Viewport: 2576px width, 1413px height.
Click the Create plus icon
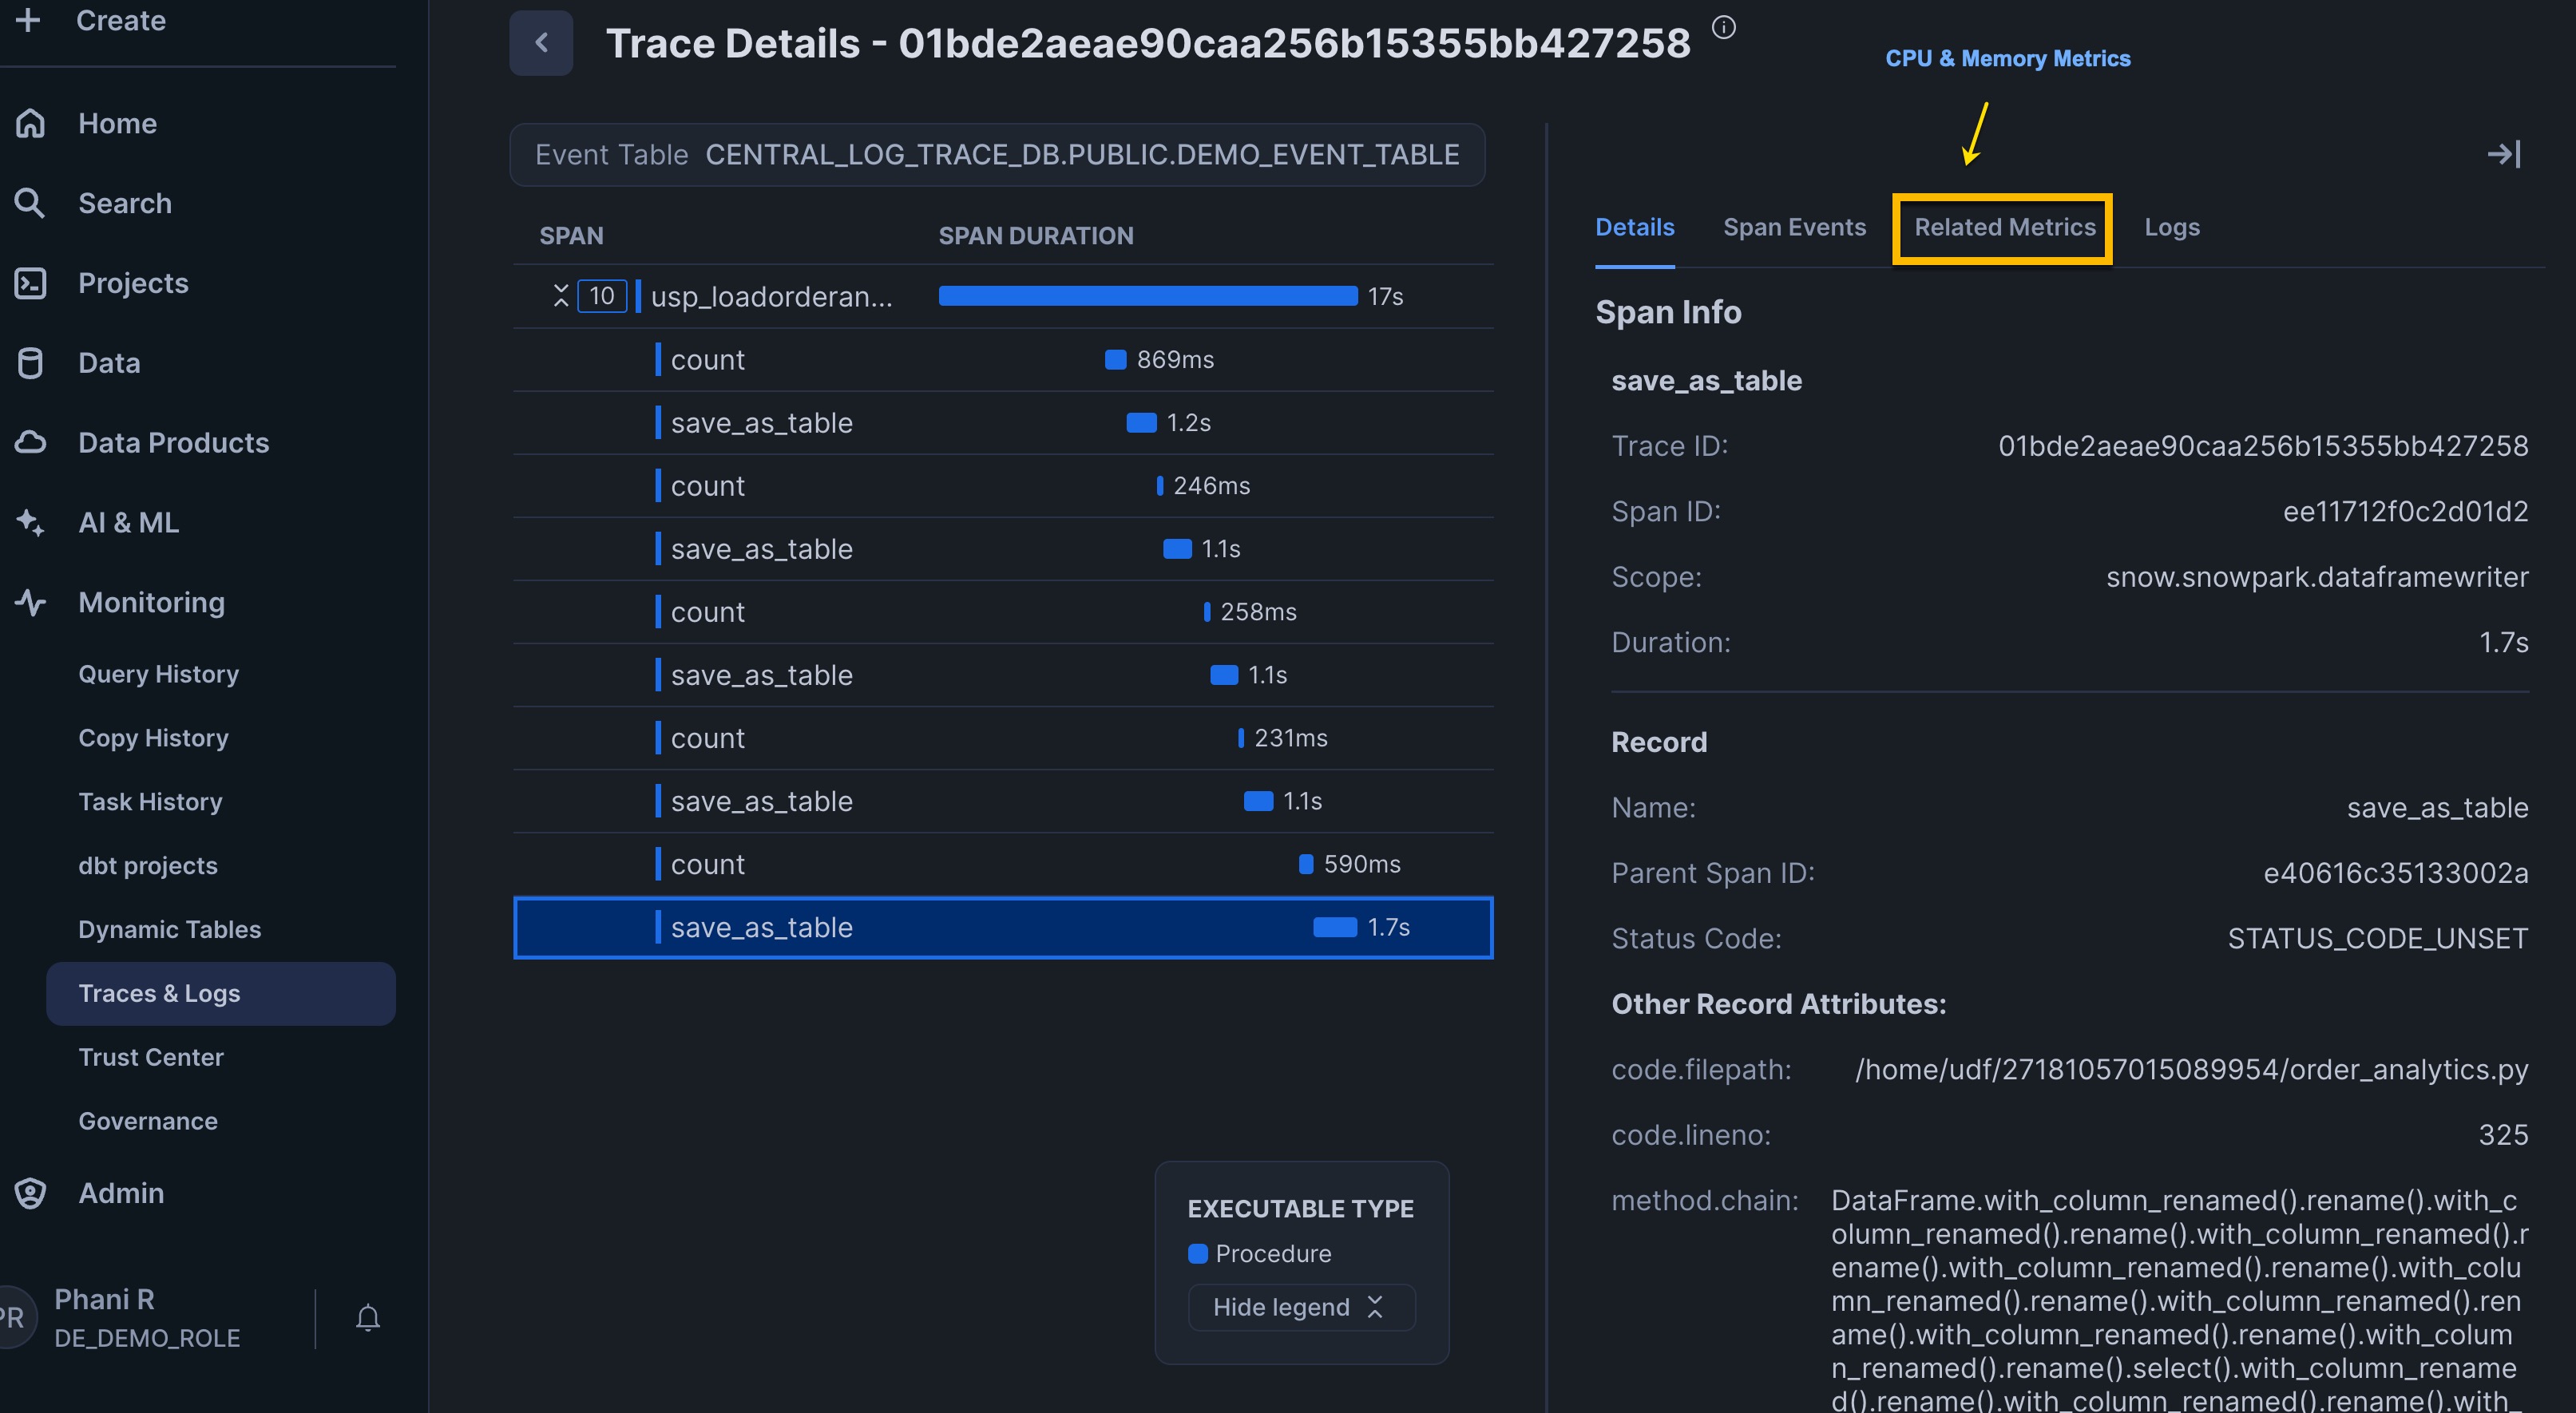coord(28,20)
